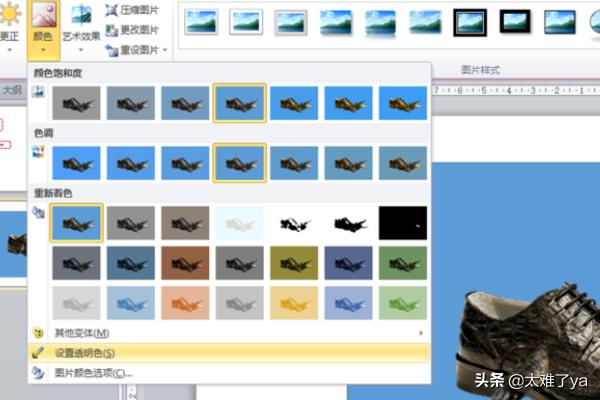Open 图片颜色选项(C) picture color options
600x400 pixels.
[229, 372]
